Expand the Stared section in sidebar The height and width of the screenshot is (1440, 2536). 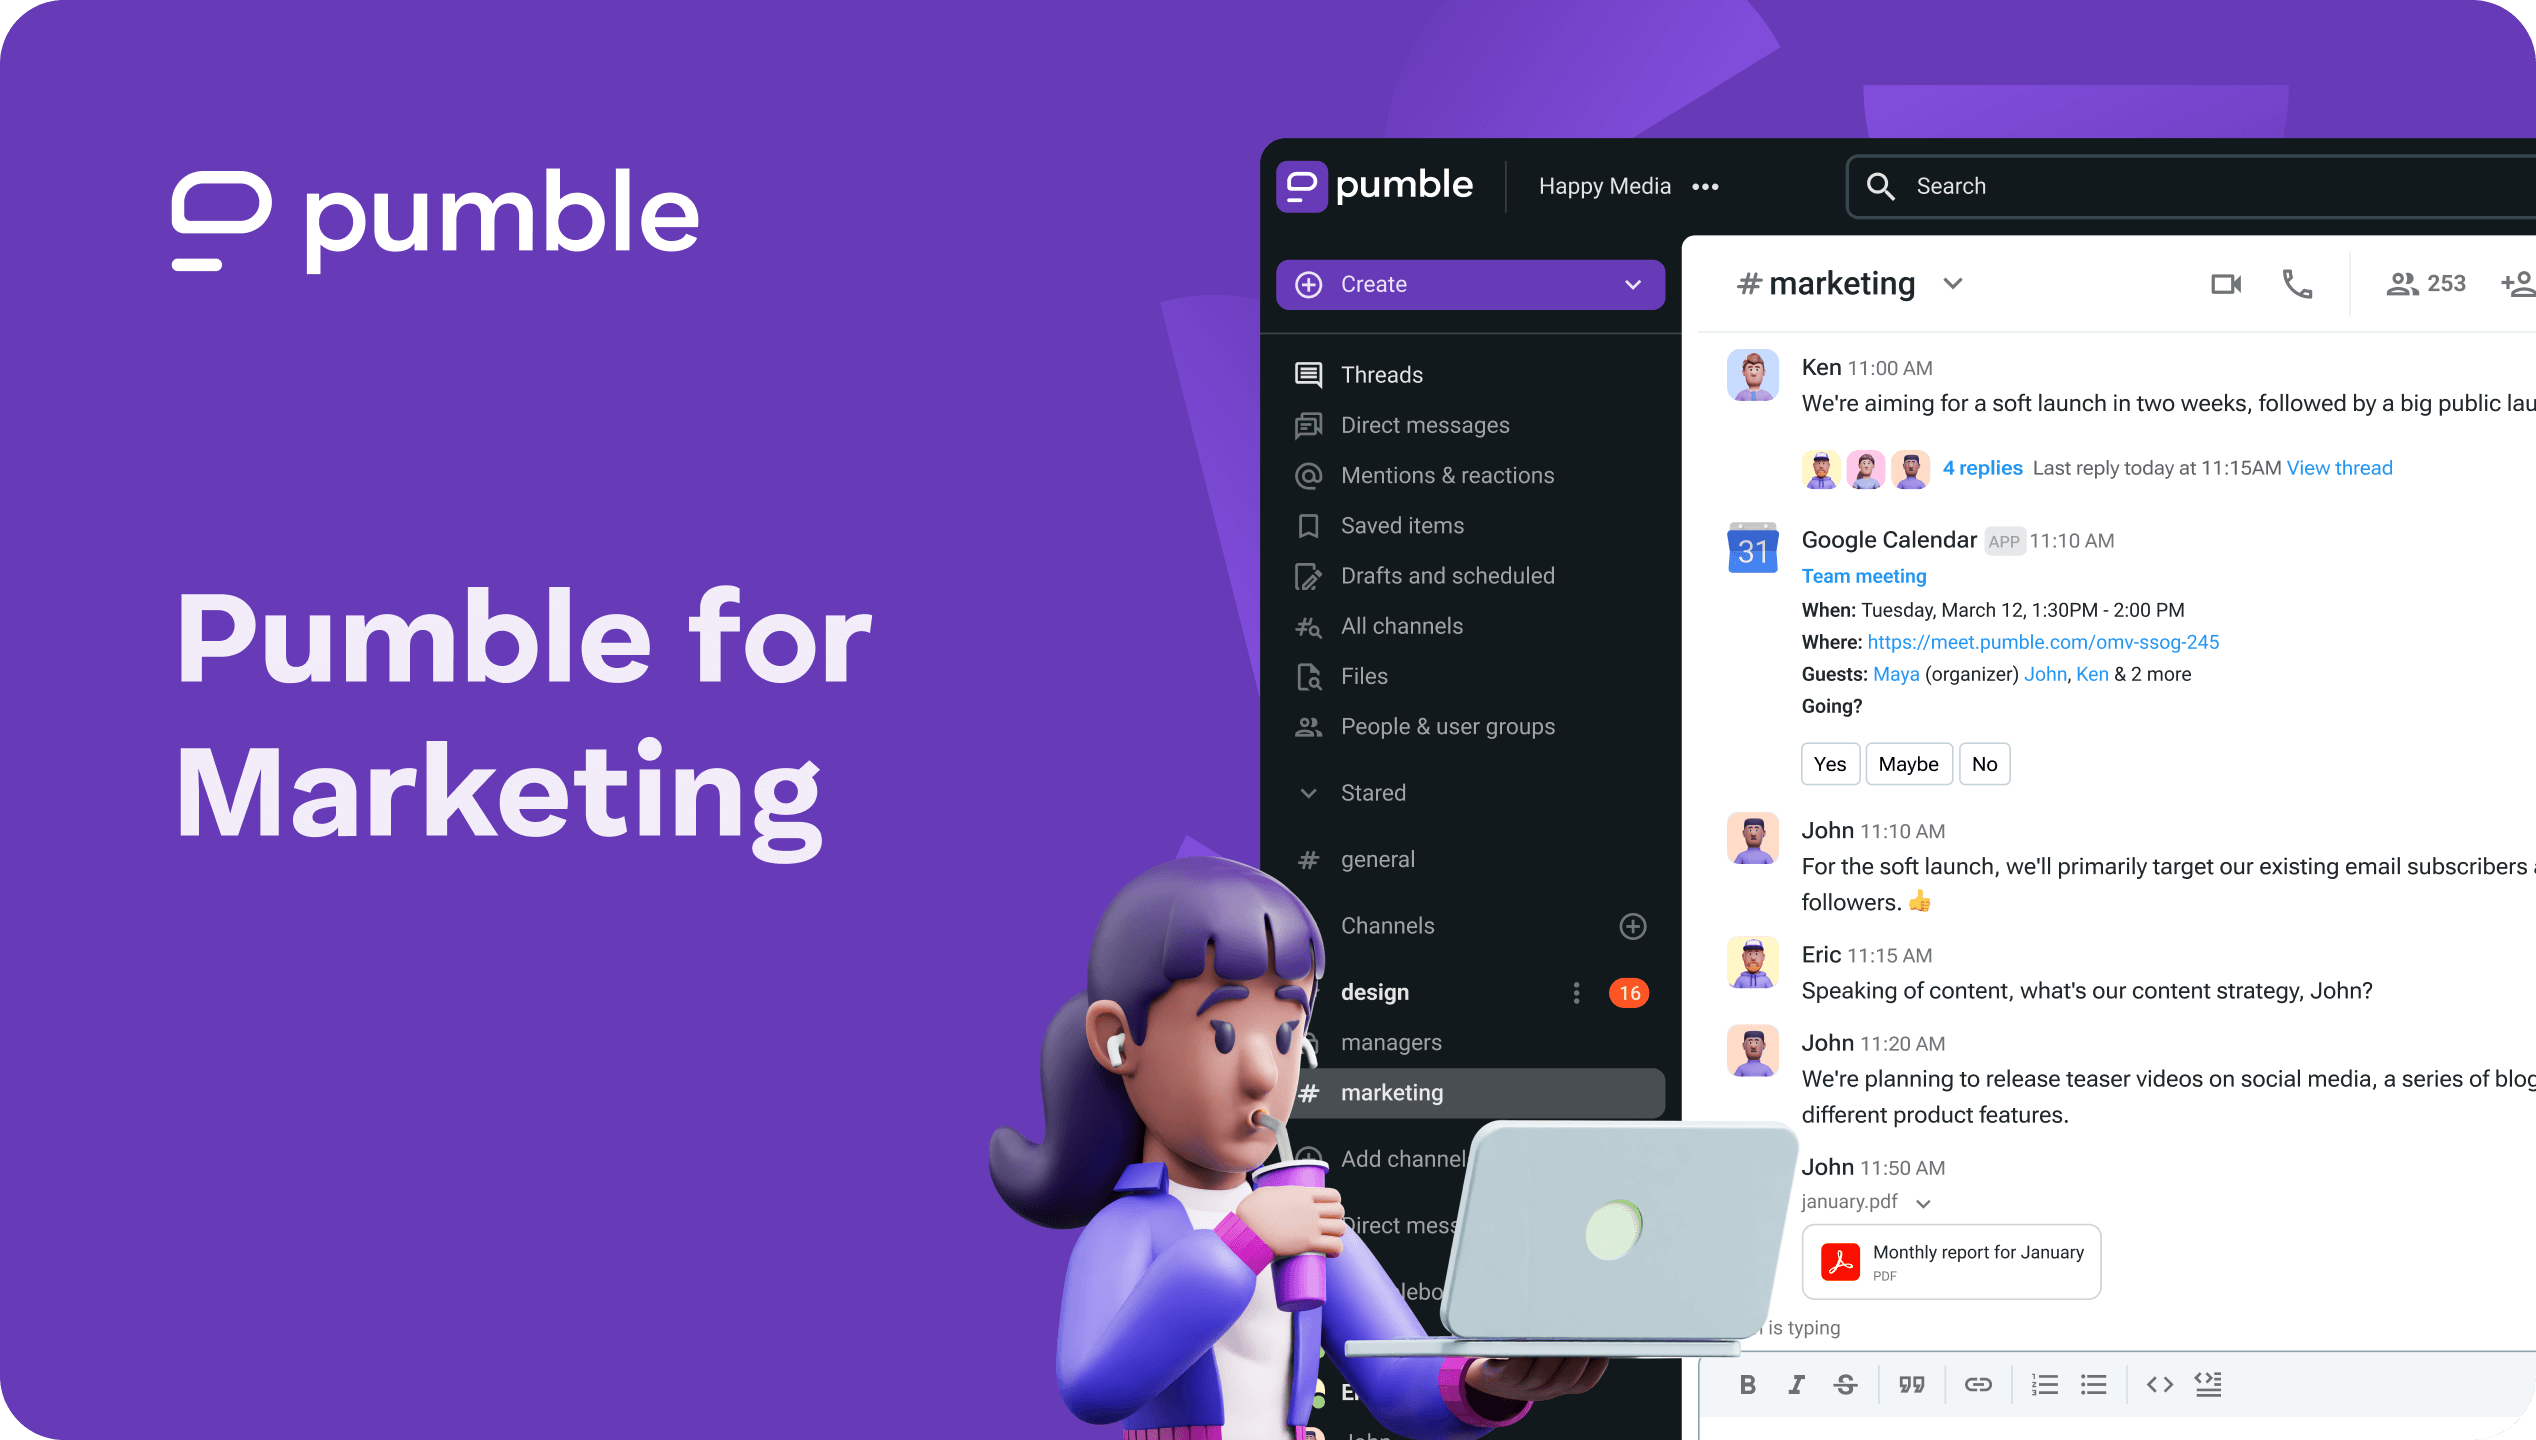[x=1312, y=792]
